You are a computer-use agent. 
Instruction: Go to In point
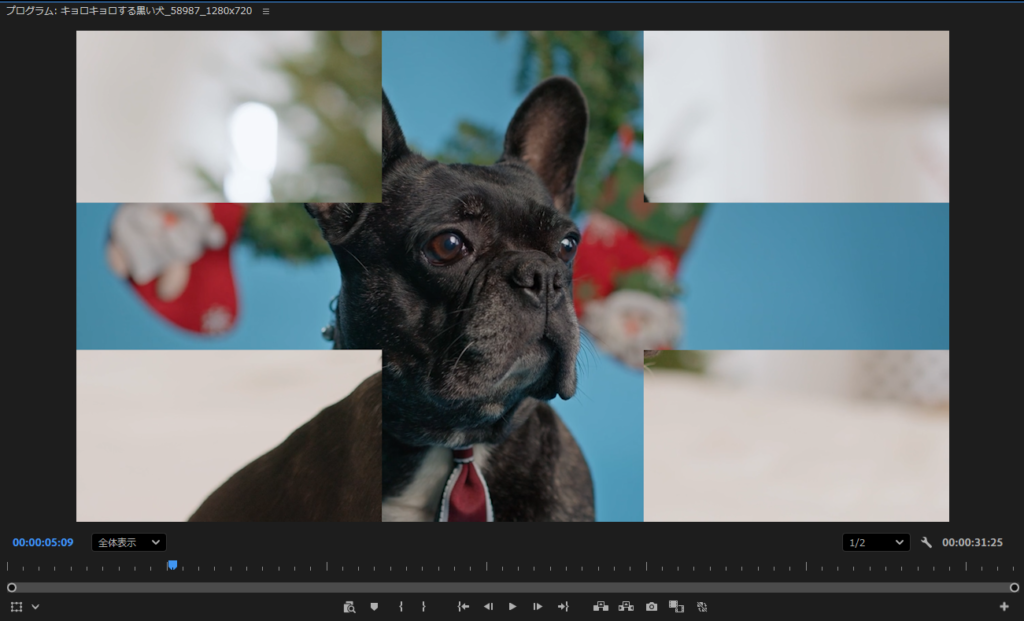click(x=463, y=607)
